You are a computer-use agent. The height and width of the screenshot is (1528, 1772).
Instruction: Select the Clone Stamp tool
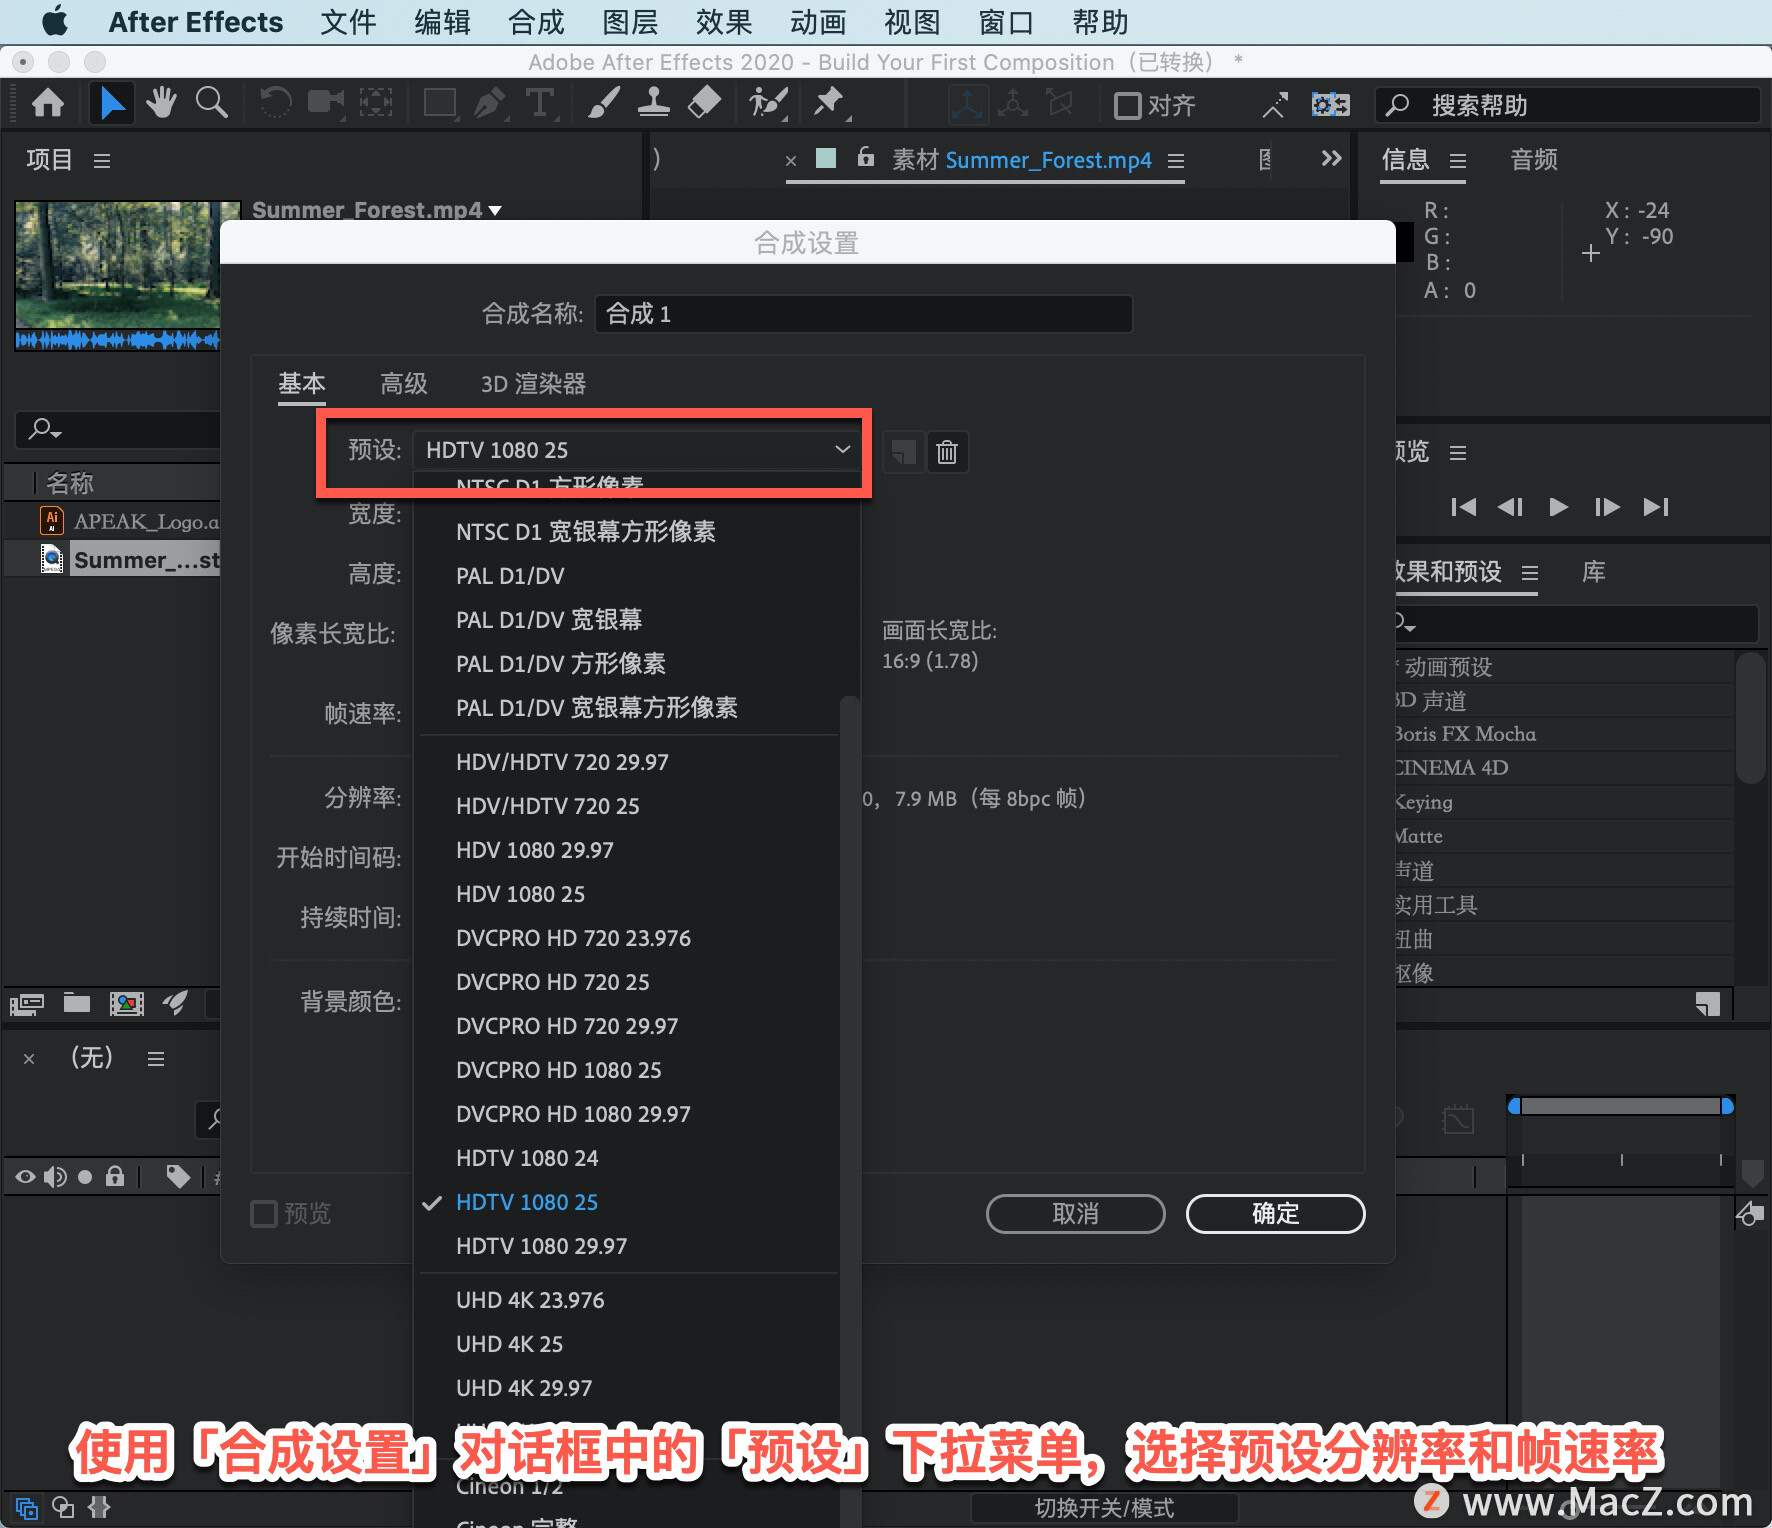tap(654, 103)
